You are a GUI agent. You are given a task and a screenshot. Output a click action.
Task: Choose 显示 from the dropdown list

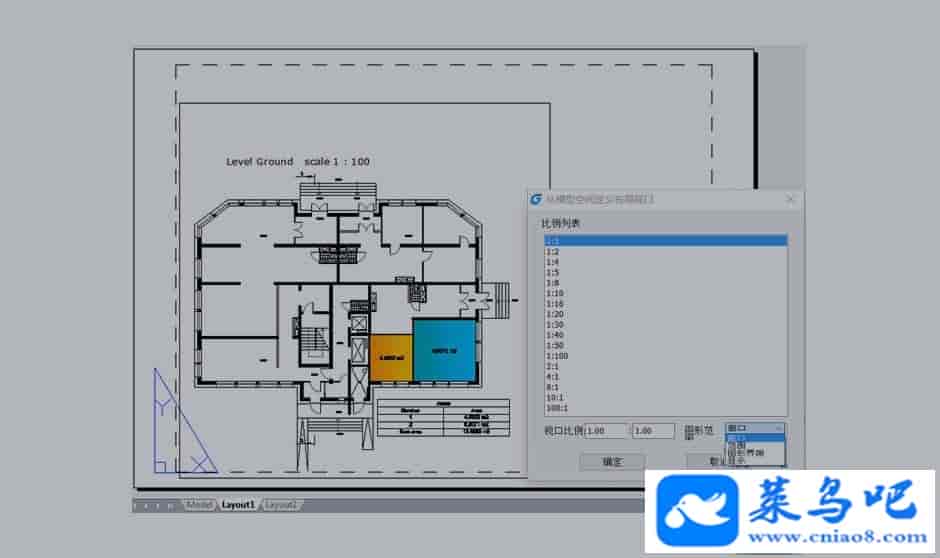[x=738, y=462]
